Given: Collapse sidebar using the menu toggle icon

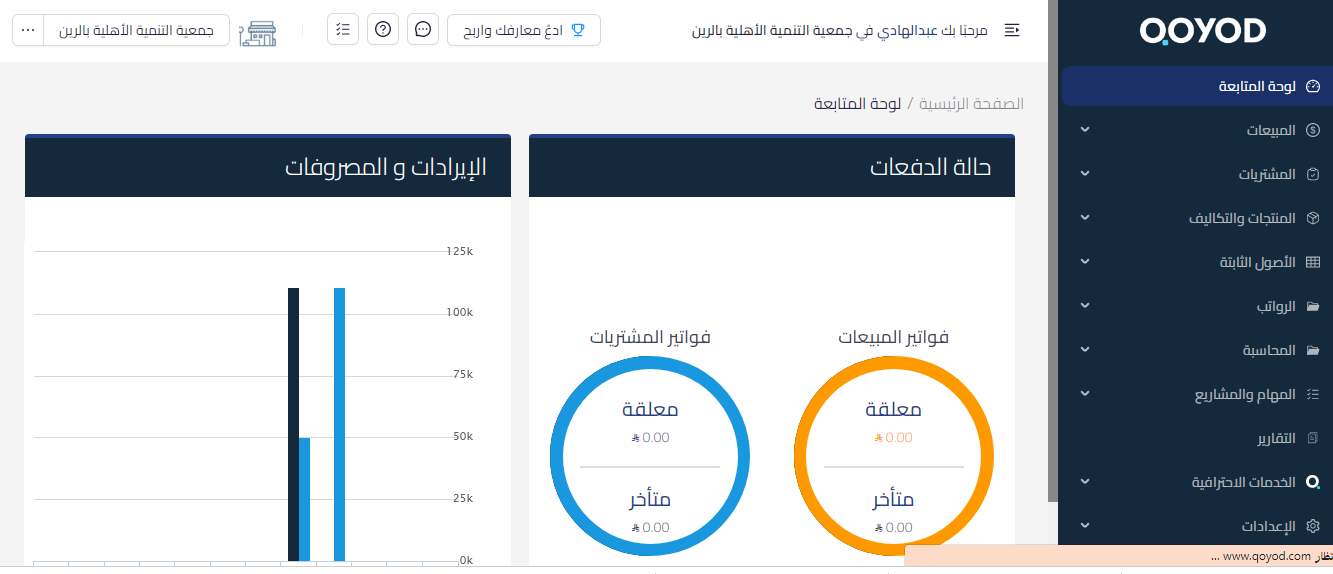Looking at the screenshot, I should pyautogui.click(x=1012, y=30).
